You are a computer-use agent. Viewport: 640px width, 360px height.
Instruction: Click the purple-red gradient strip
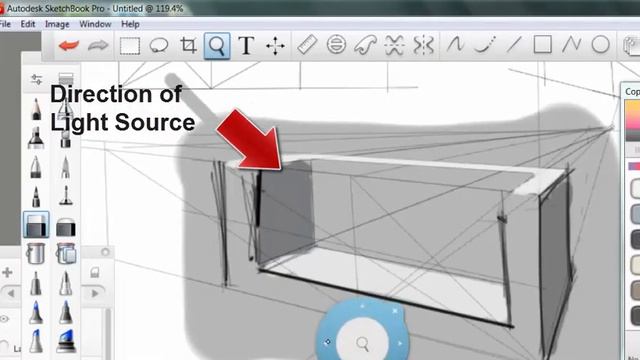click(x=634, y=166)
